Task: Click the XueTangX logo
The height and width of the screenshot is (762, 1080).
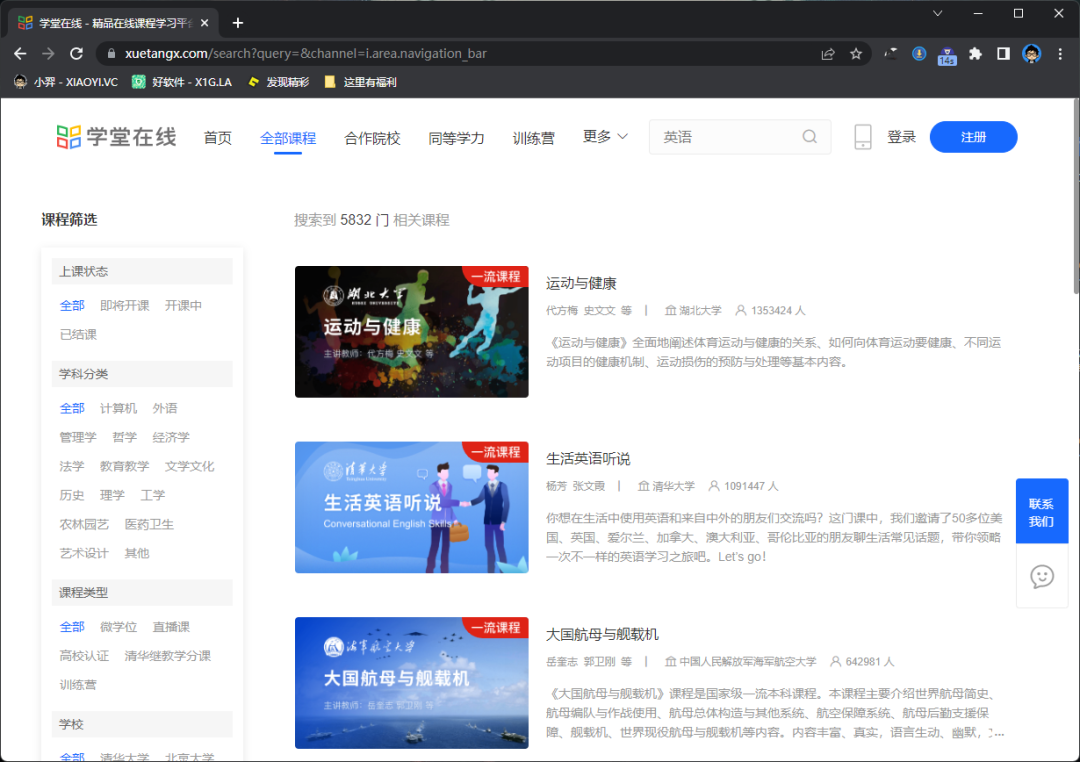Action: click(x=116, y=137)
